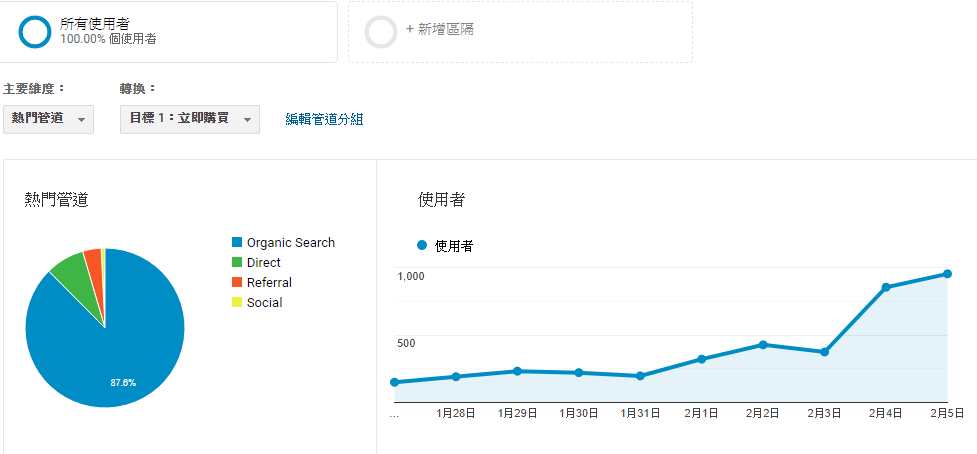Screen dimensions: 977x454
Task: Click the Organic Search blue legend swatch
Action: (237, 243)
